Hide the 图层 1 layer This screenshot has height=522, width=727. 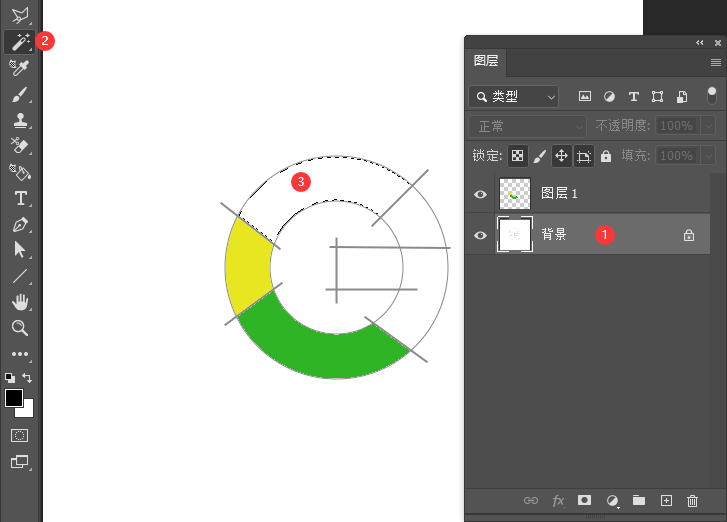[480, 194]
